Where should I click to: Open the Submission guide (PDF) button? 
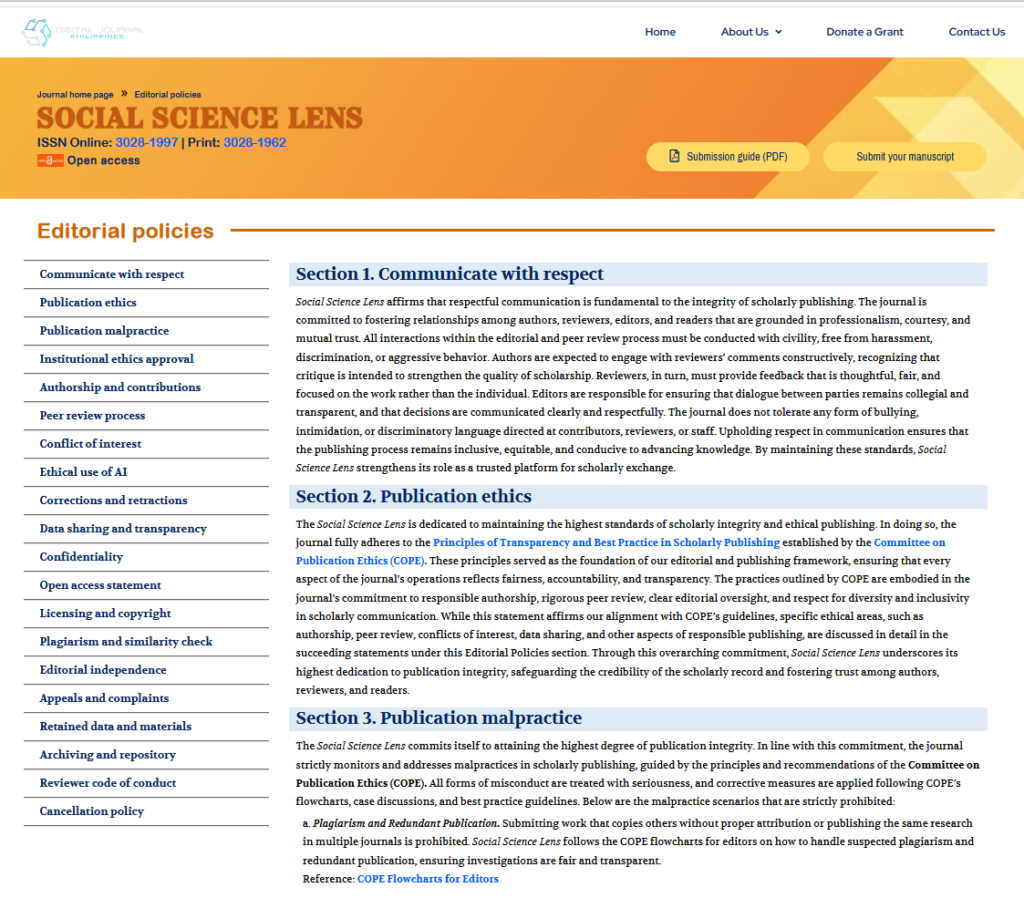[728, 157]
